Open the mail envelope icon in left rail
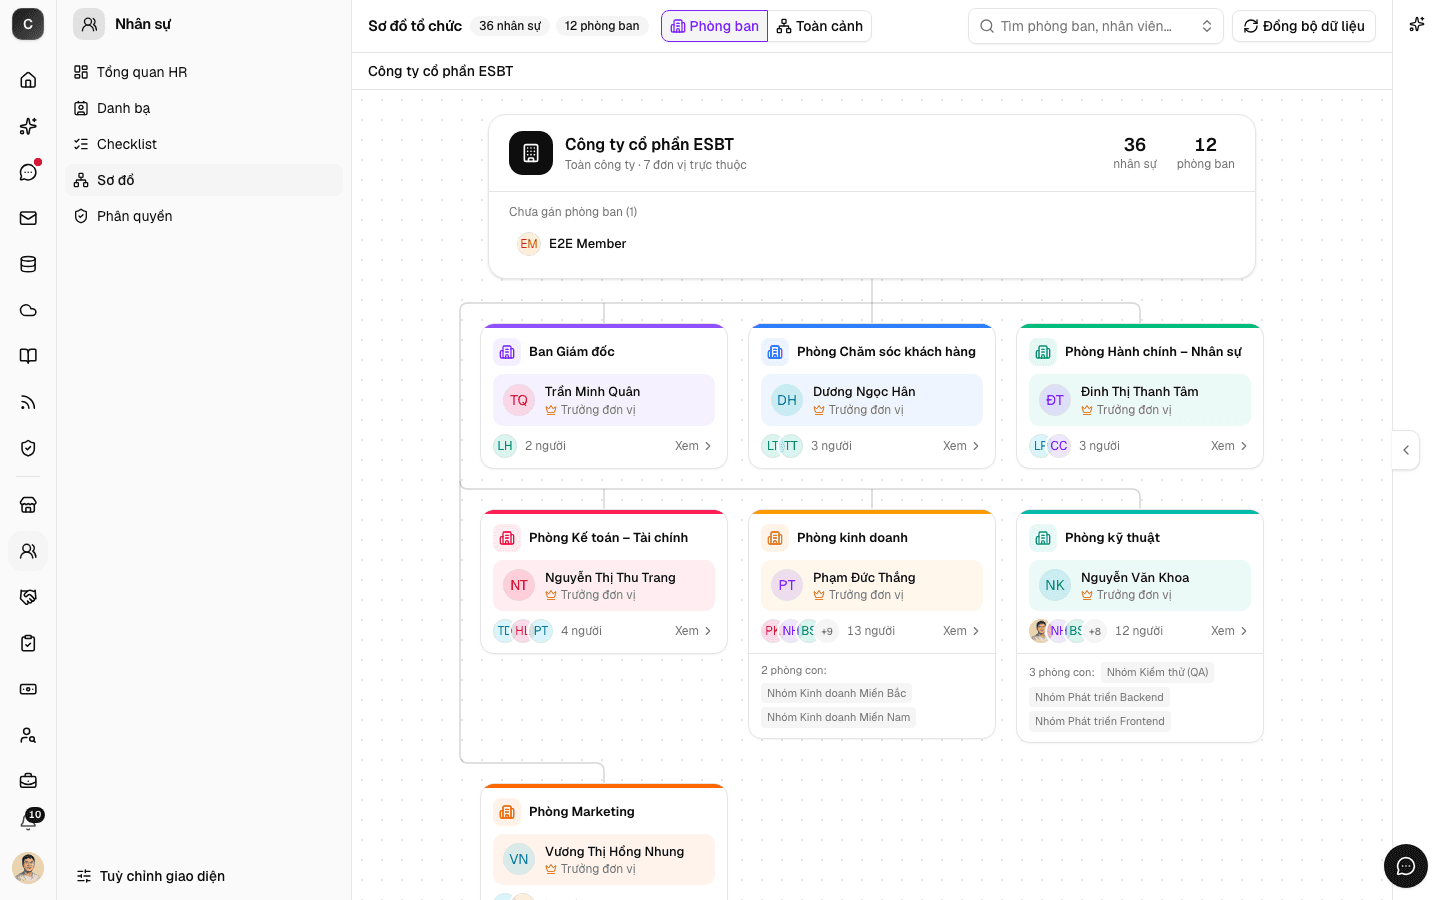The height and width of the screenshot is (900, 1440). (x=28, y=218)
